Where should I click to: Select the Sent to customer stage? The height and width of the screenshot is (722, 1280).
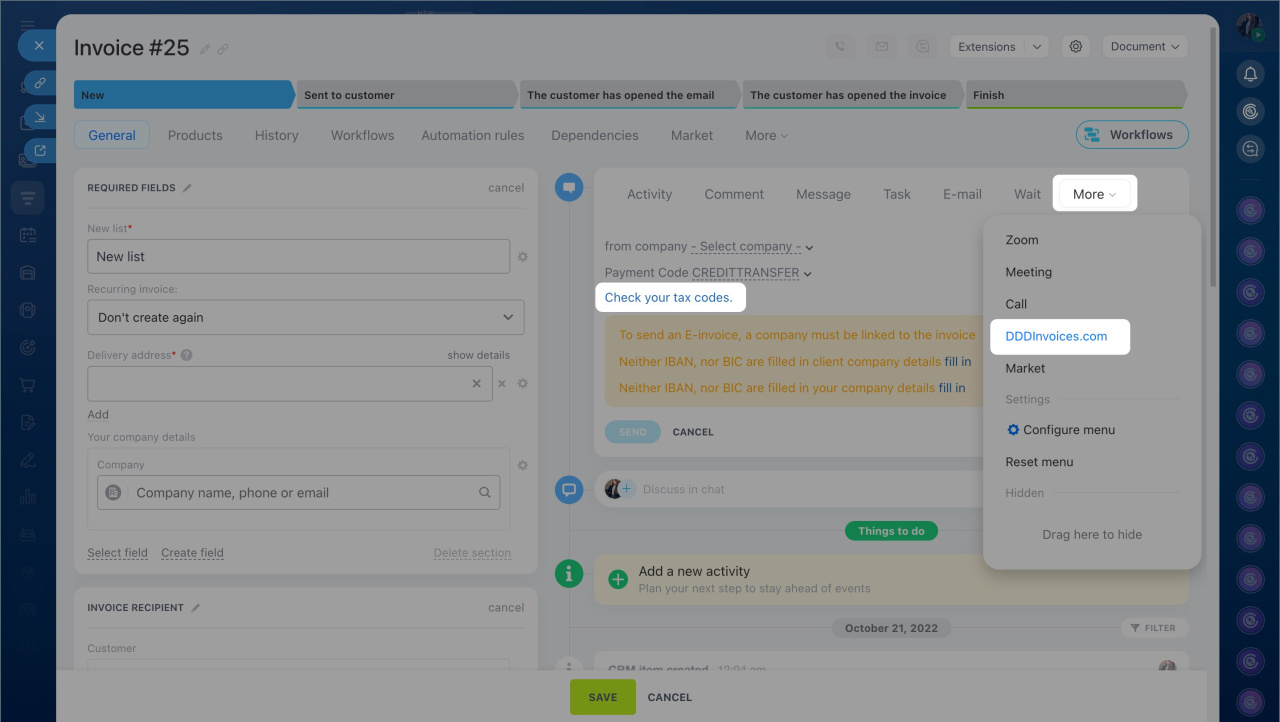tap(405, 95)
